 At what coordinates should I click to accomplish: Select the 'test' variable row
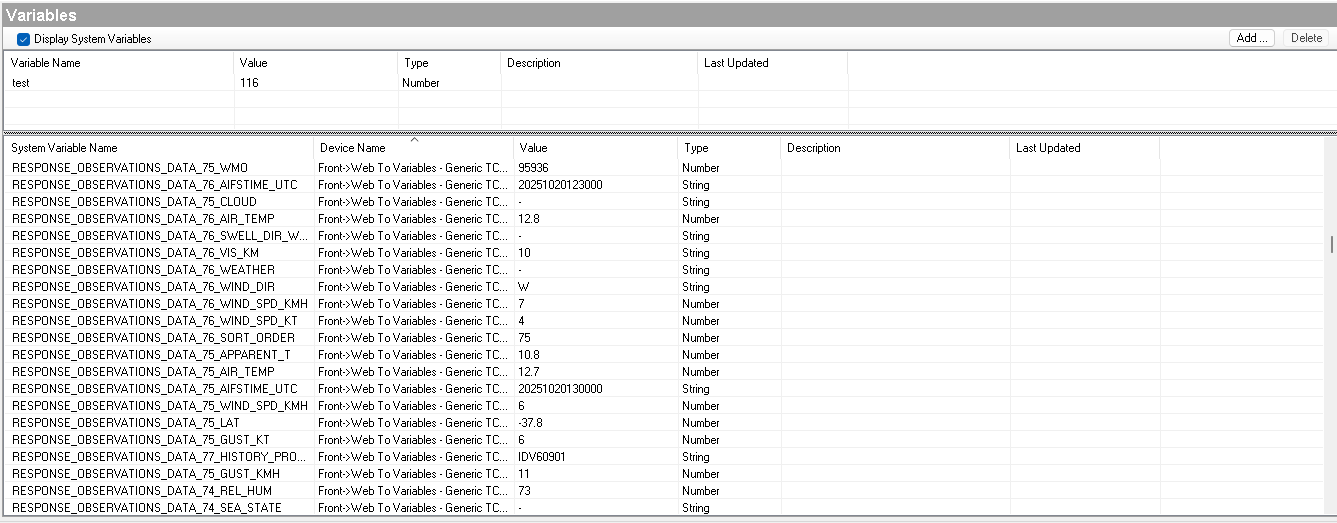coord(21,83)
